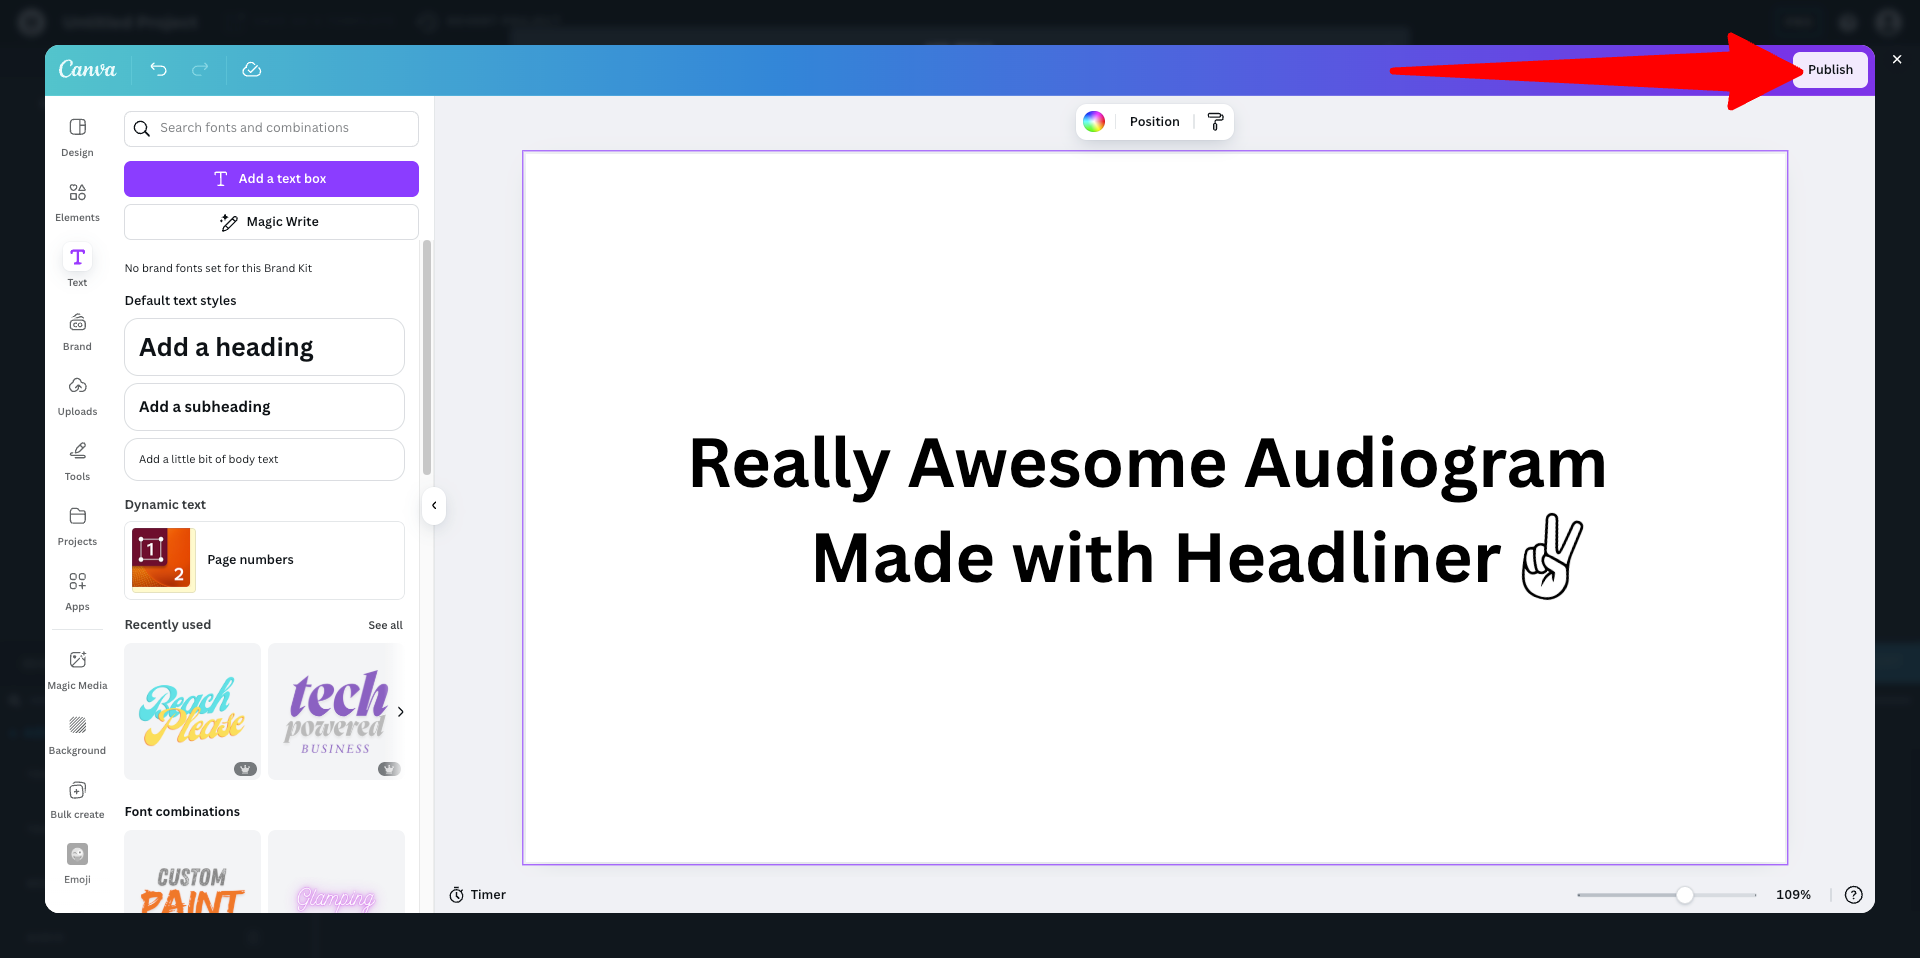The image size is (1920, 958).
Task: Switch to the Design tab
Action: tap(77, 137)
